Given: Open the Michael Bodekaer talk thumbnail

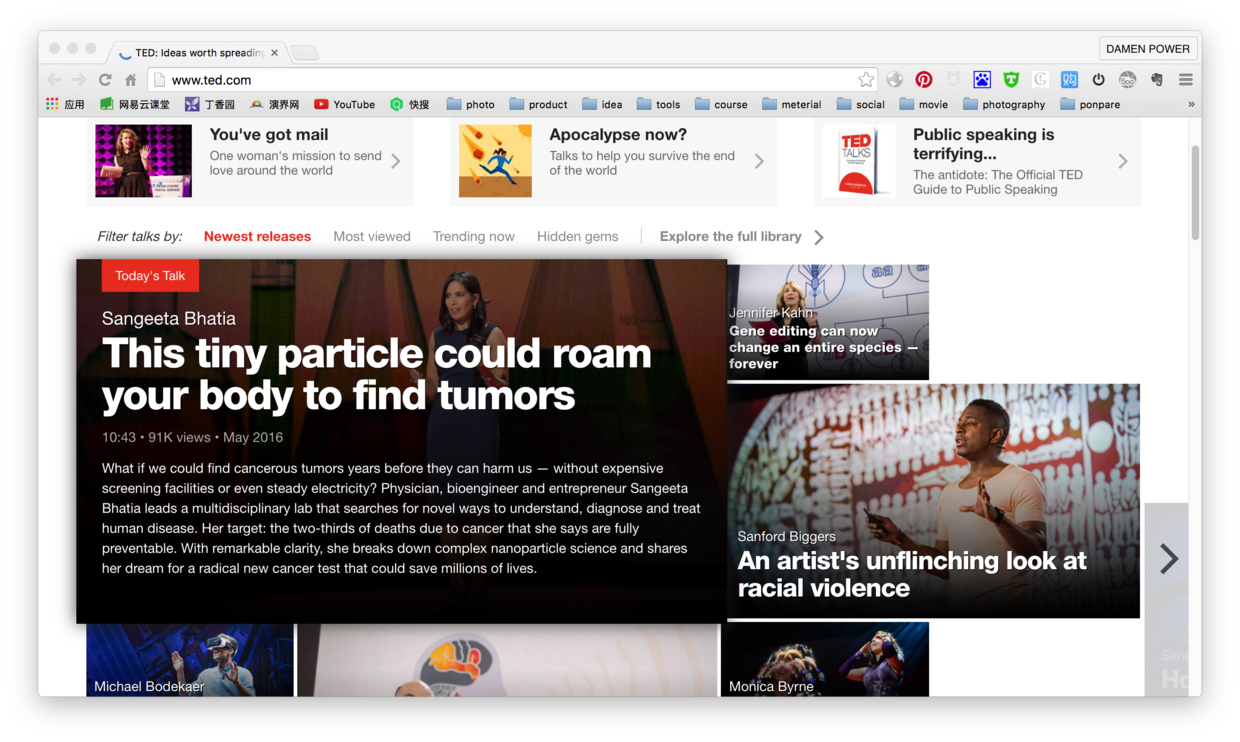Looking at the screenshot, I should click(x=190, y=660).
